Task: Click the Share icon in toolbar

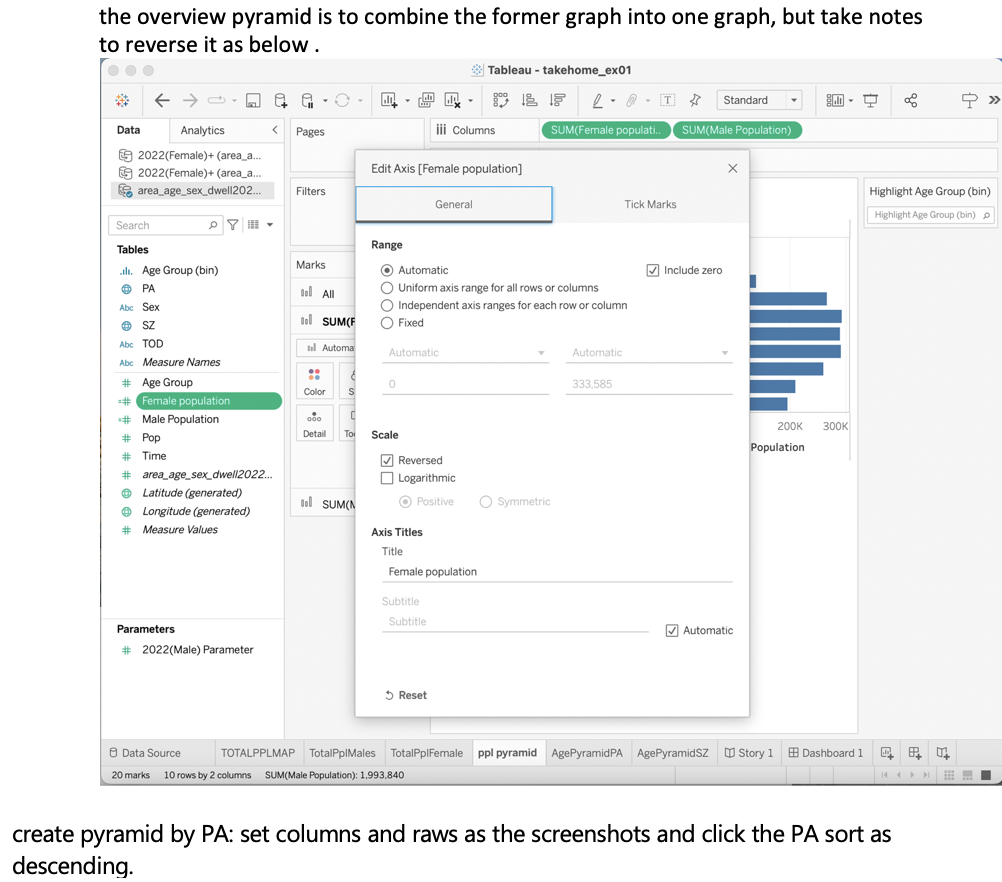Action: coord(911,100)
